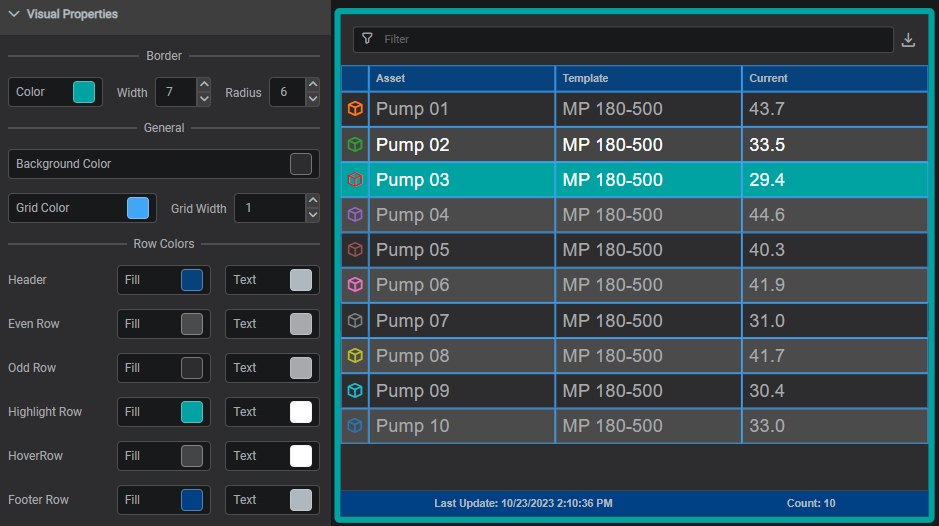The width and height of the screenshot is (939, 526).
Task: Click the download export icon
Action: [908, 40]
